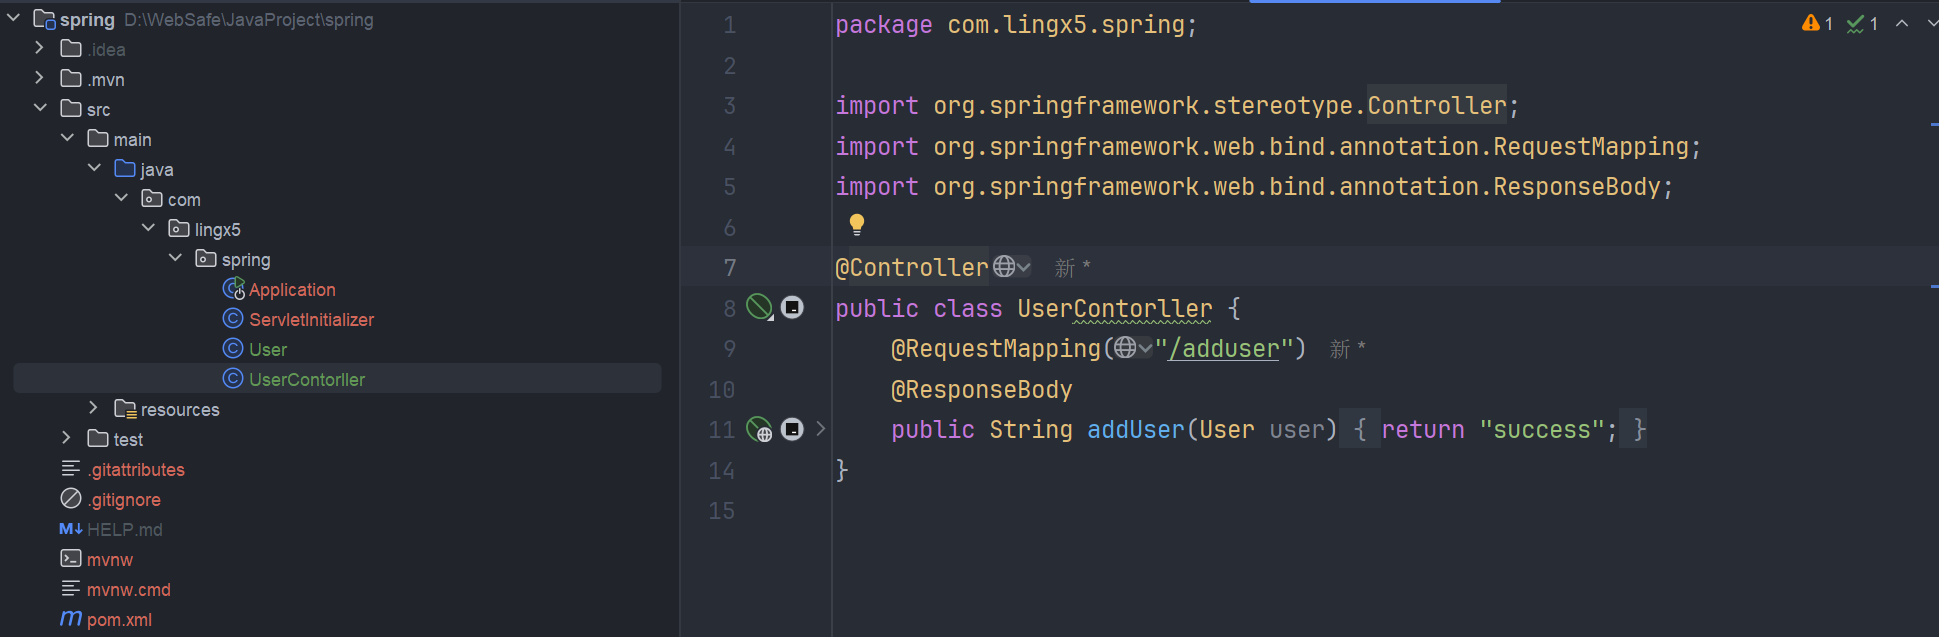
Task: Click the implementation gutter marker on line 8
Action: pos(792,307)
